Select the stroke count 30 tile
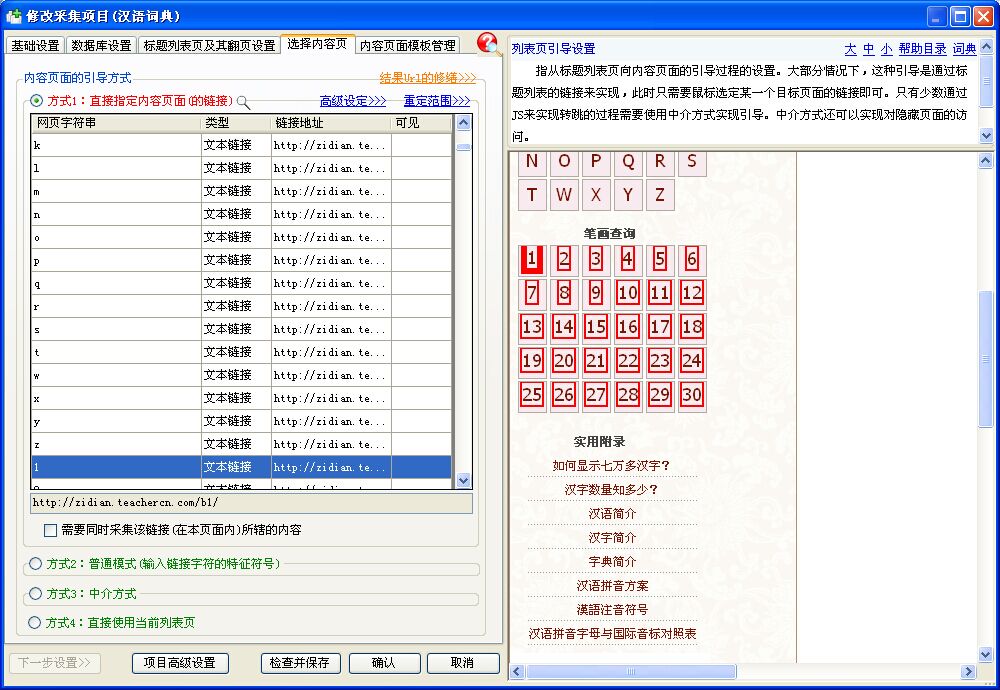The height and width of the screenshot is (690, 1000). (x=692, y=395)
